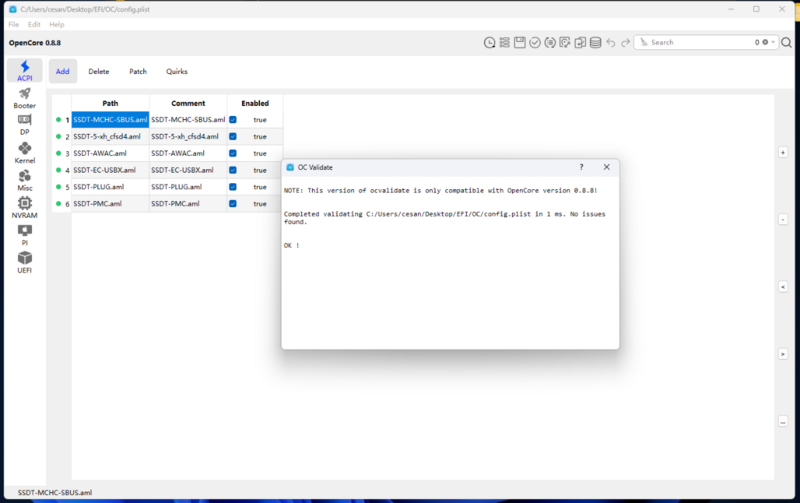Click OC Validate dialog help question mark
The height and width of the screenshot is (503, 800).
(581, 167)
